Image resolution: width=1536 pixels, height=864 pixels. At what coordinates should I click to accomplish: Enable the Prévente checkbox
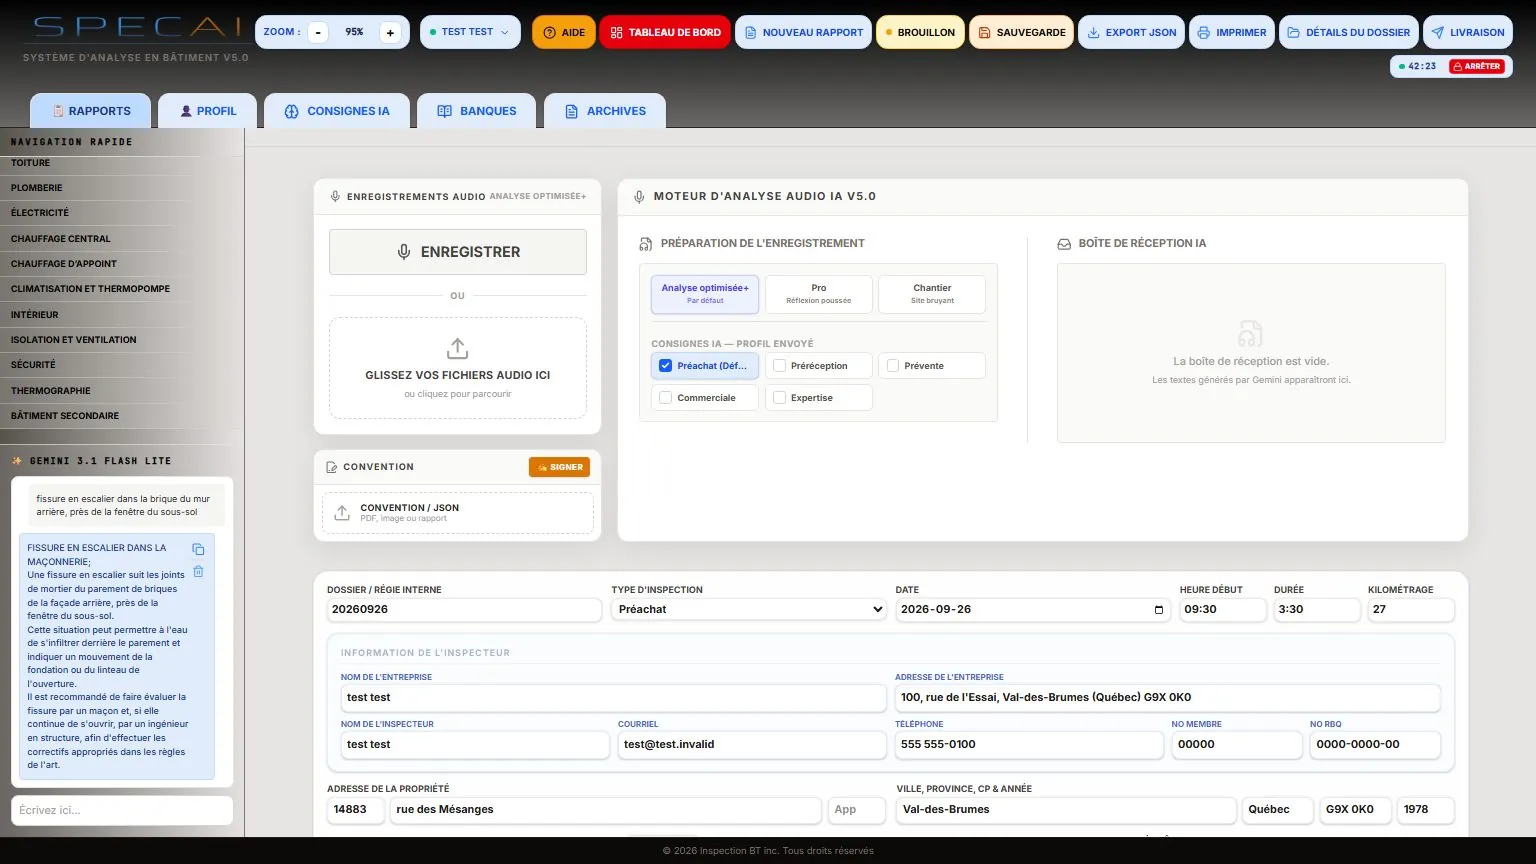(893, 366)
